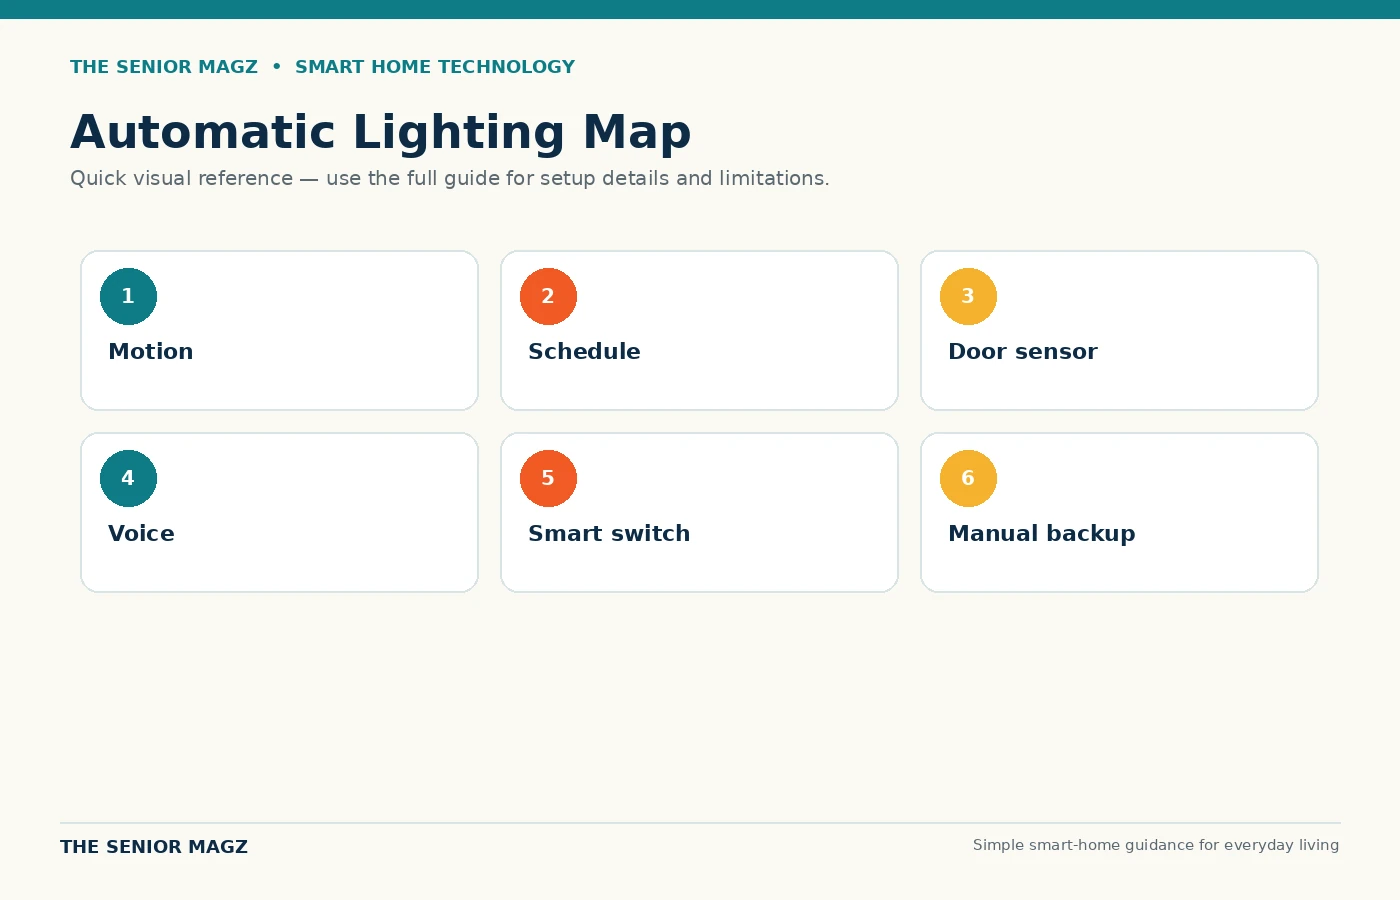This screenshot has height=900, width=1400.
Task: Select the Schedule card label
Action: 584,352
